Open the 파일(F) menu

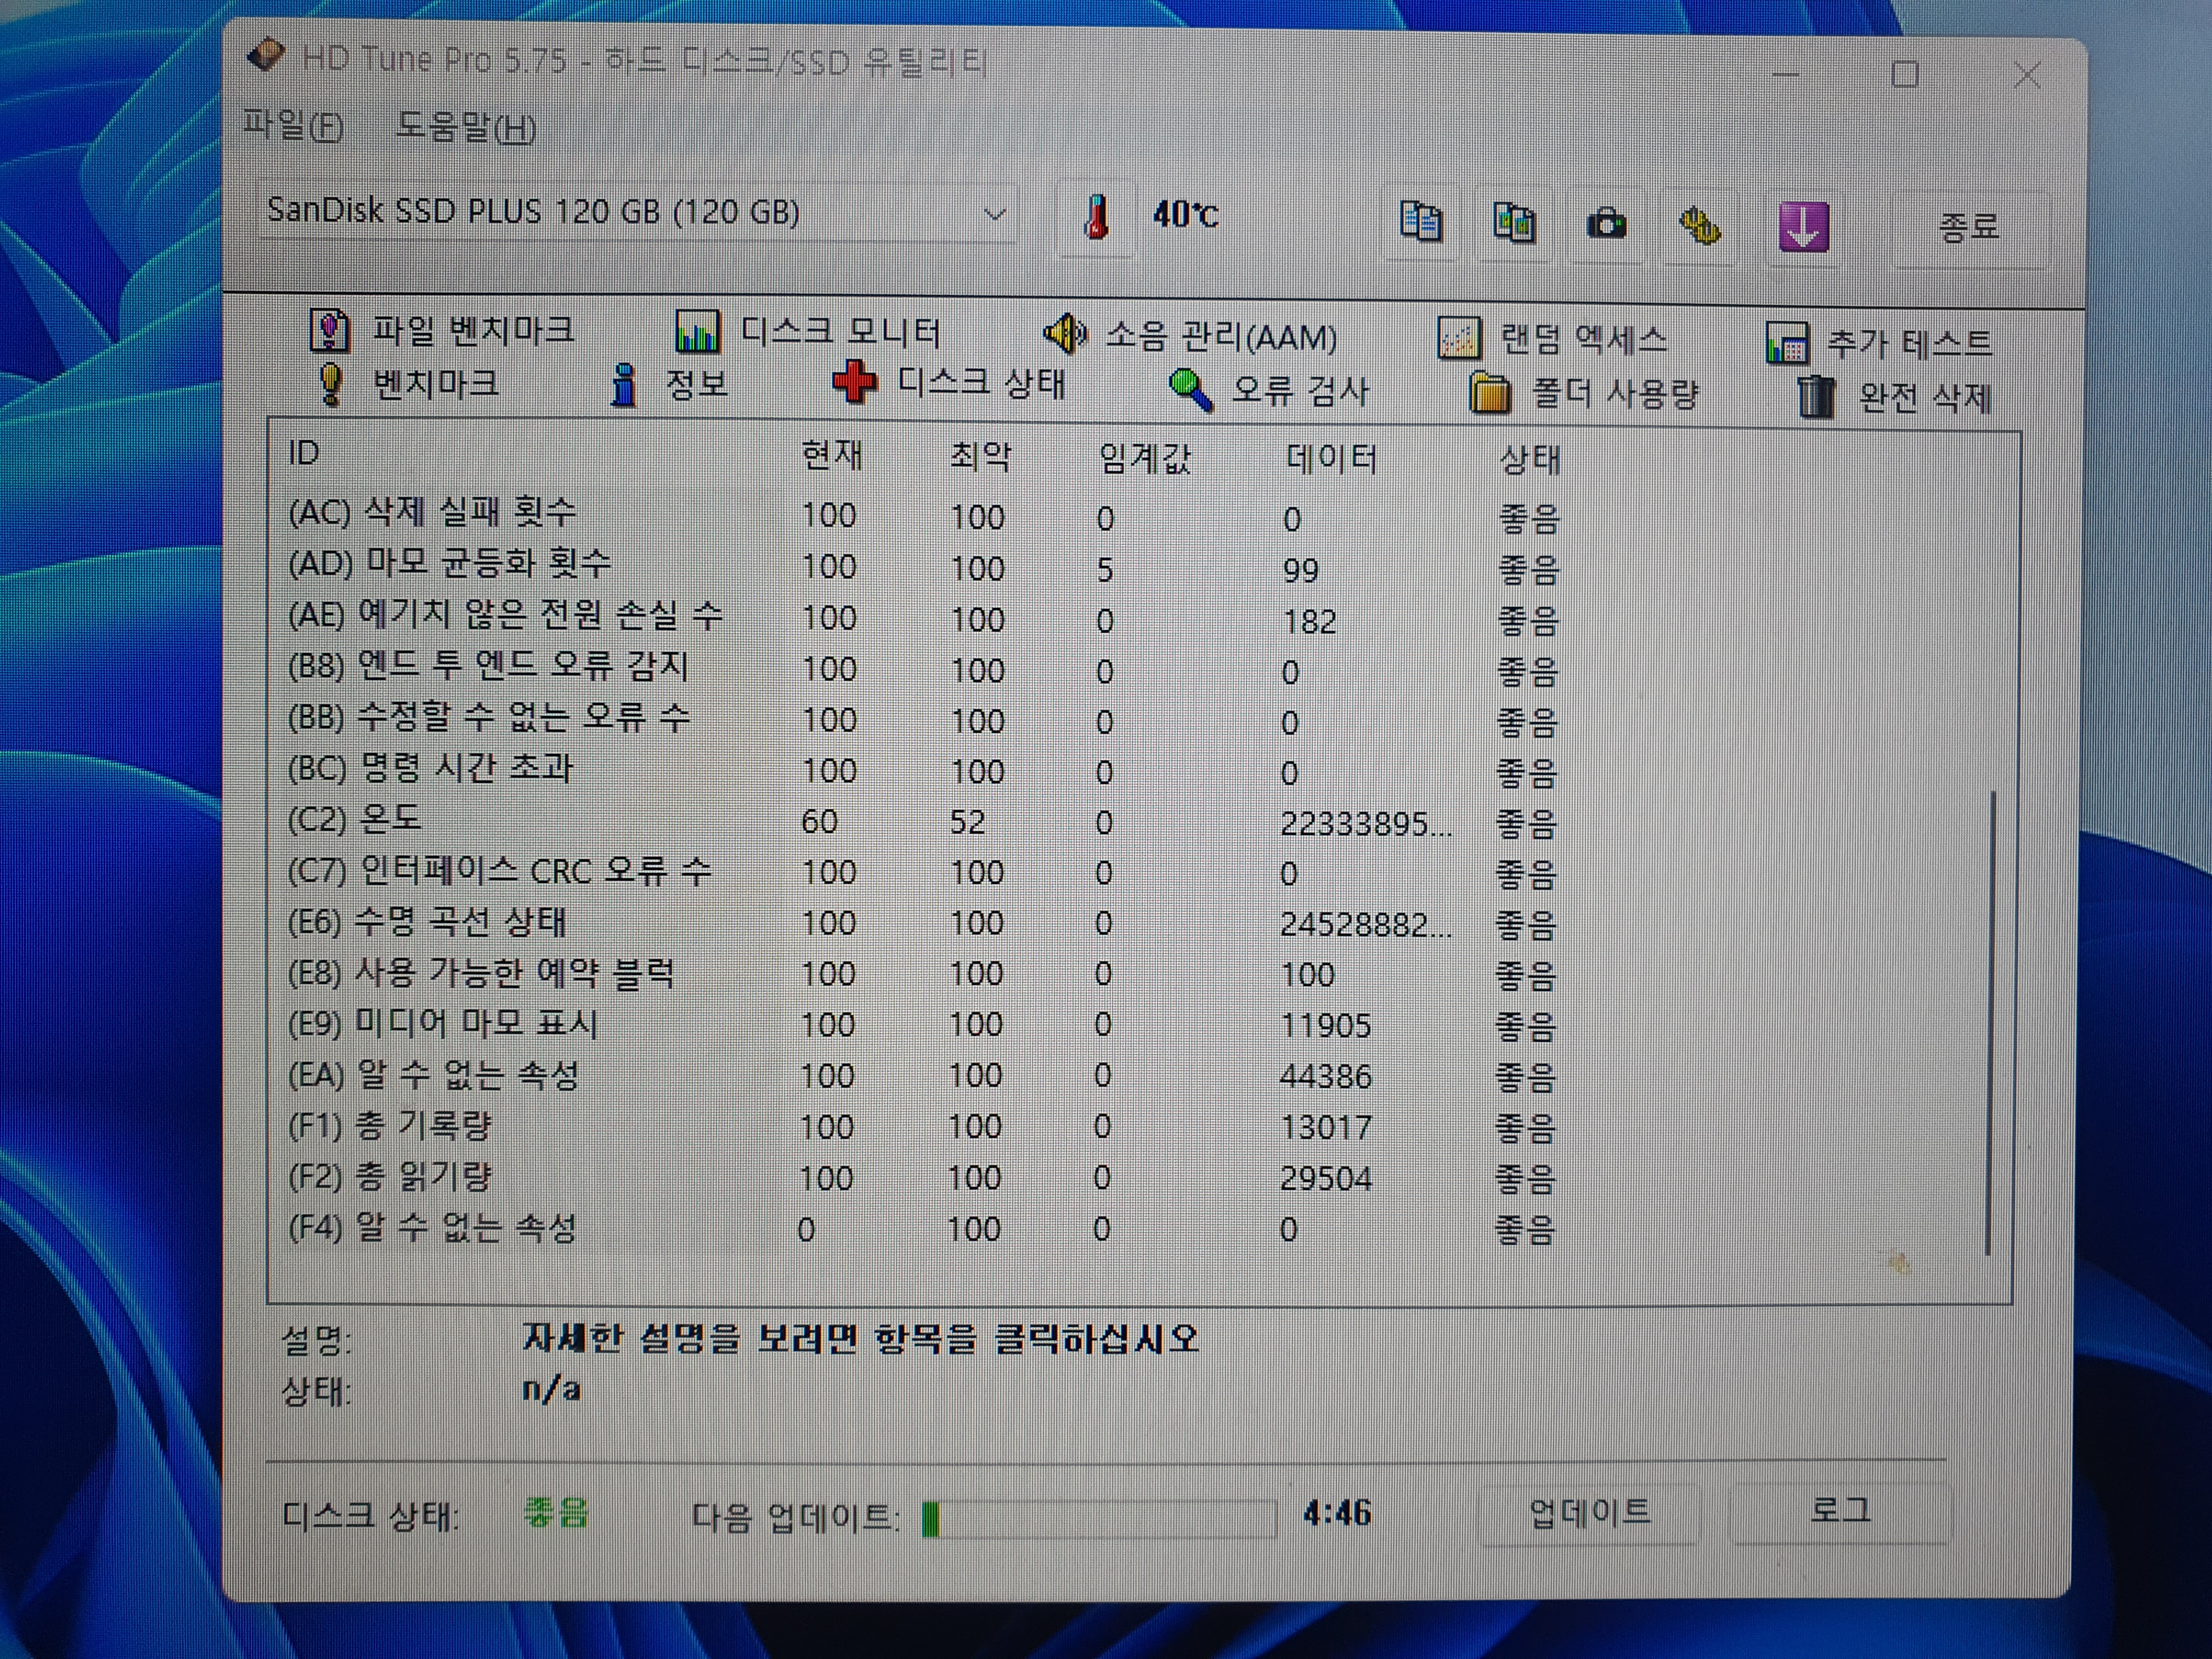(x=293, y=126)
